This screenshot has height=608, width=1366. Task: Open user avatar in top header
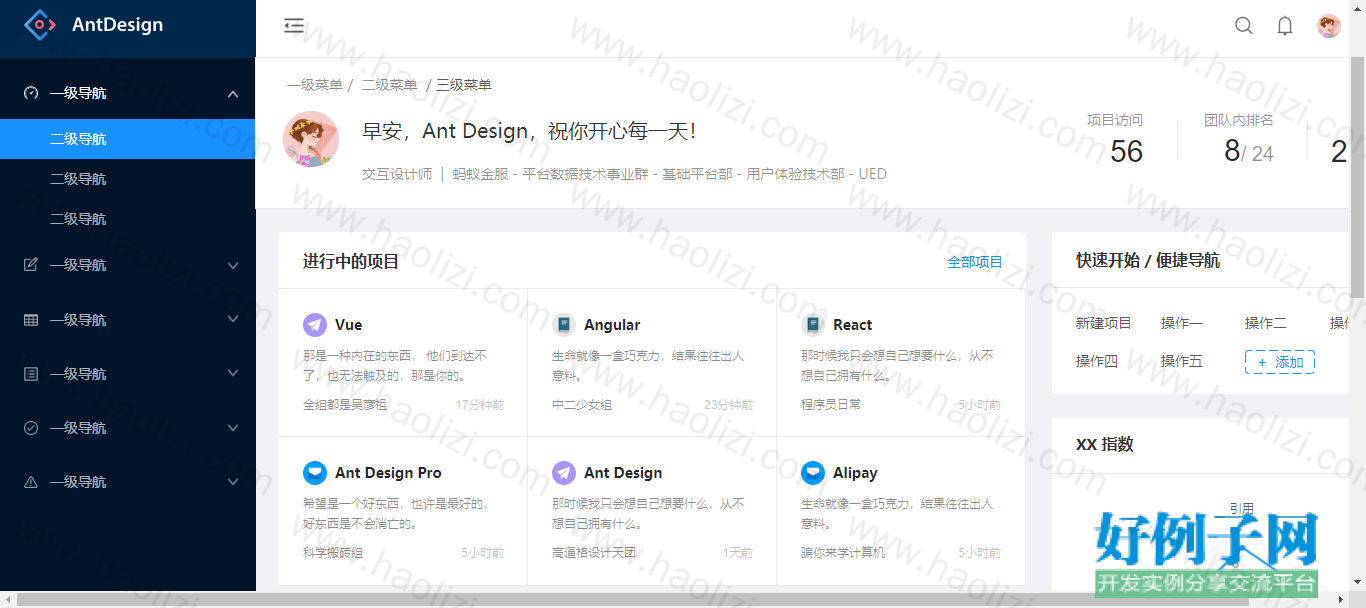pyautogui.click(x=1329, y=26)
